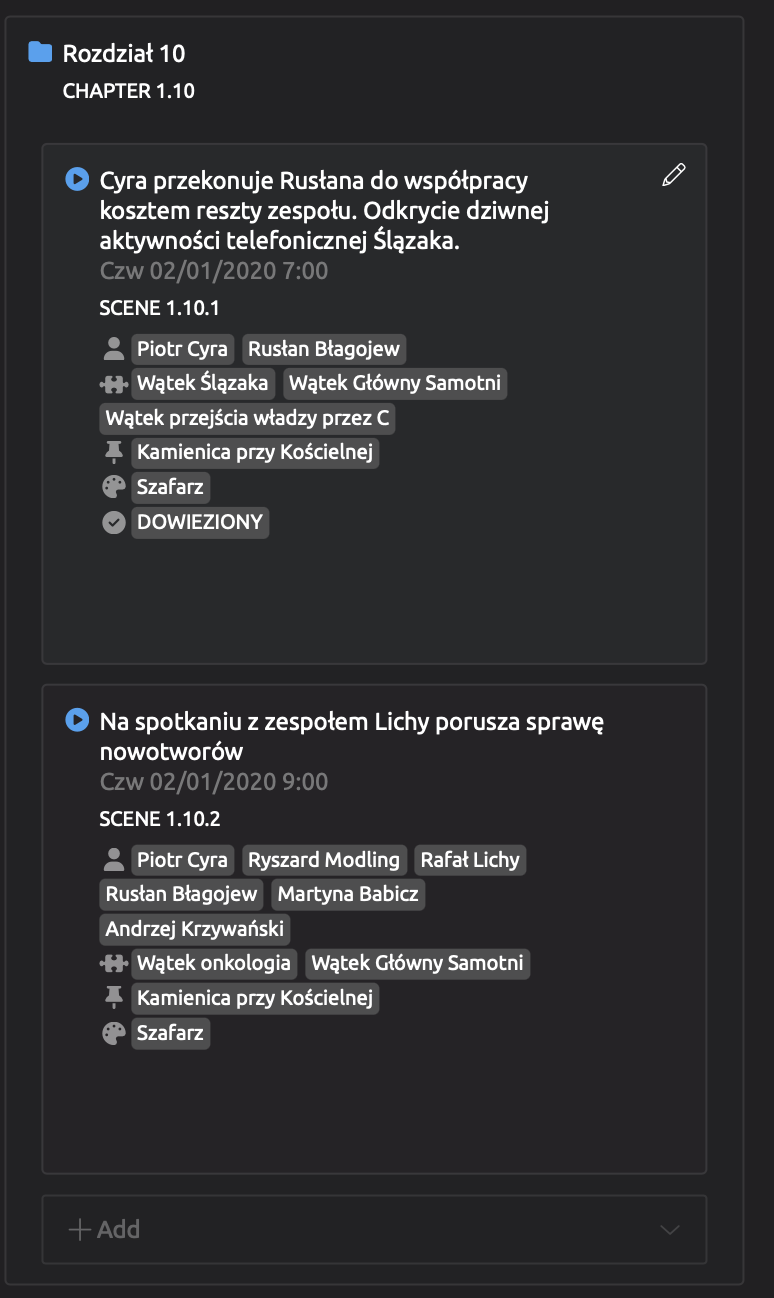The image size is (774, 1298).
Task: Click the Rafał Lichy character tag
Action: coord(470,860)
